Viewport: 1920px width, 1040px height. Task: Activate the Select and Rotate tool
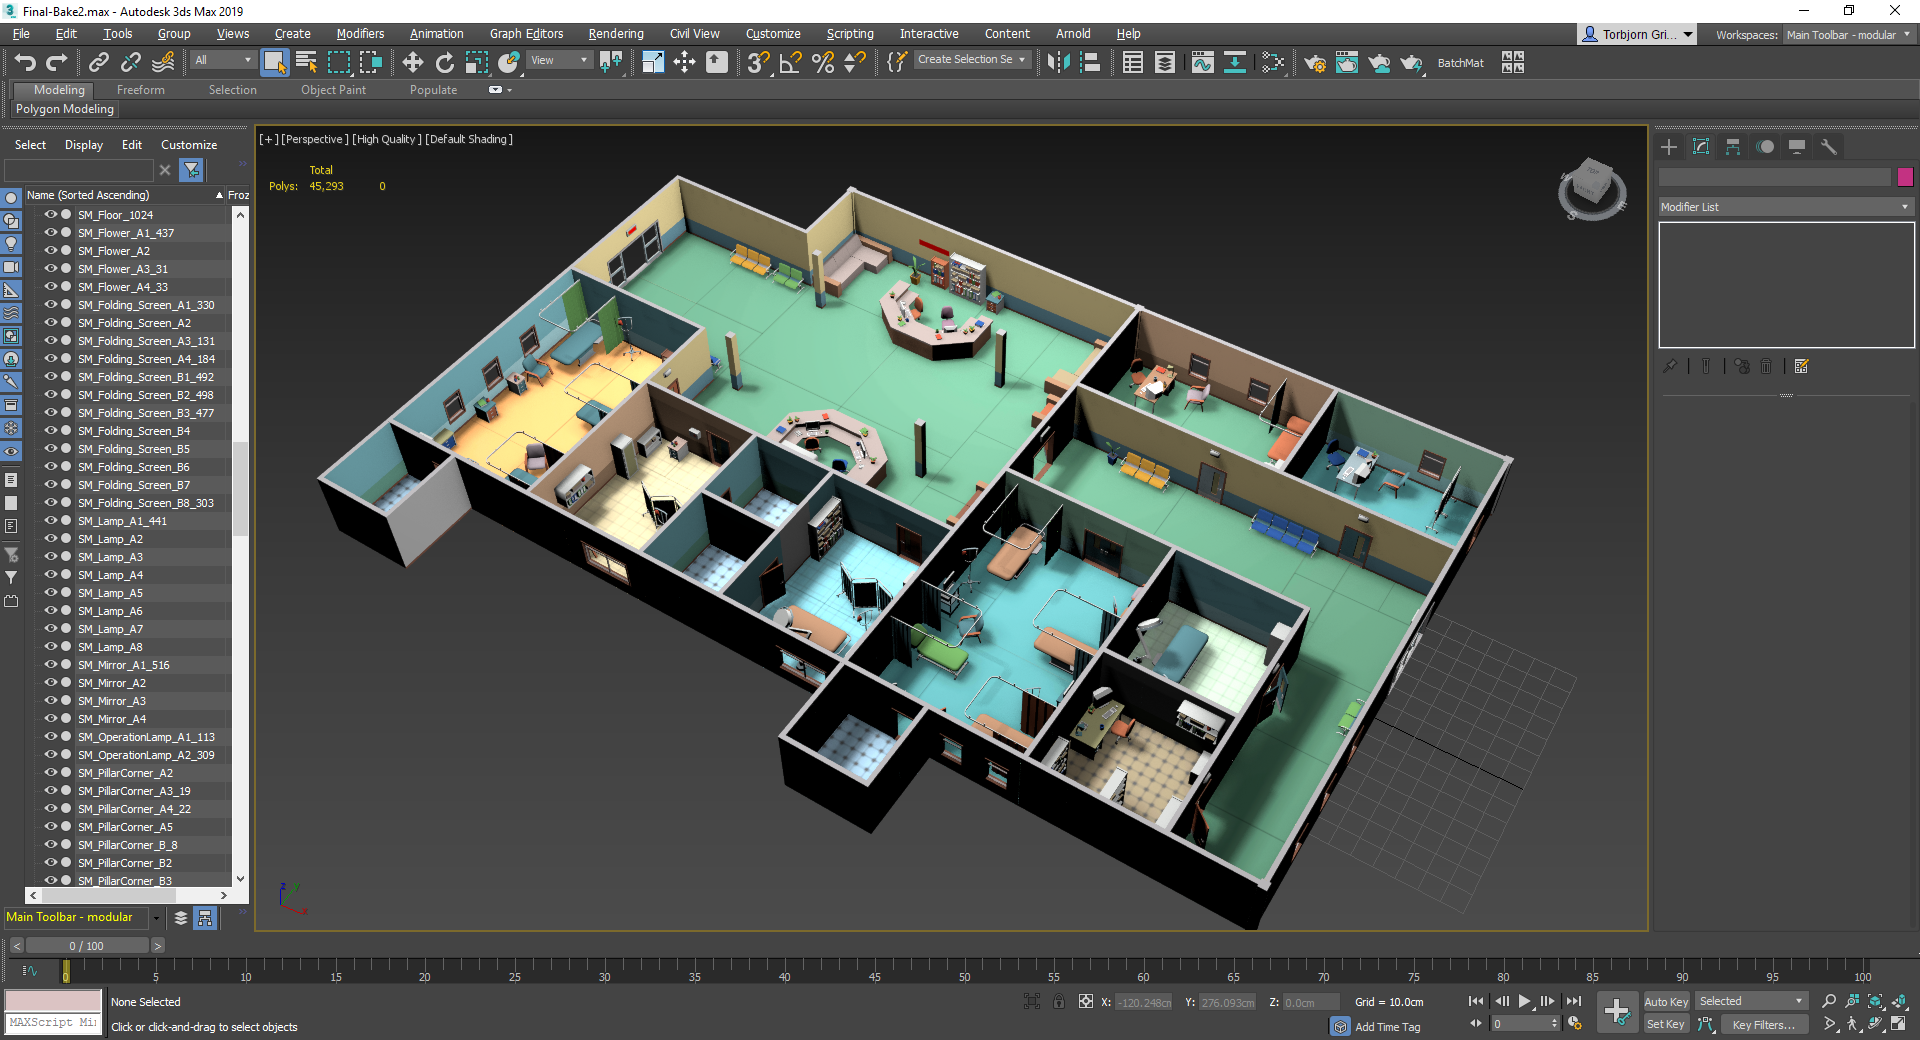tap(444, 62)
